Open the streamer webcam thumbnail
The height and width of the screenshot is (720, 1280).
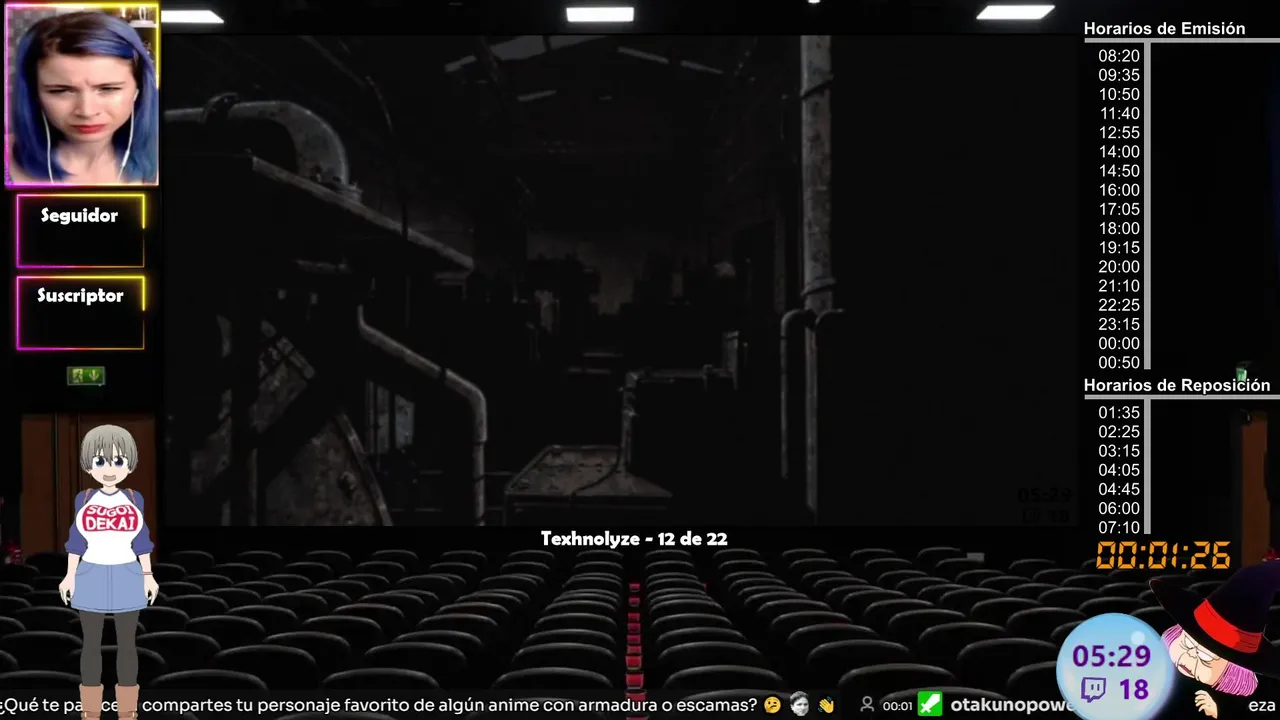[x=81, y=94]
